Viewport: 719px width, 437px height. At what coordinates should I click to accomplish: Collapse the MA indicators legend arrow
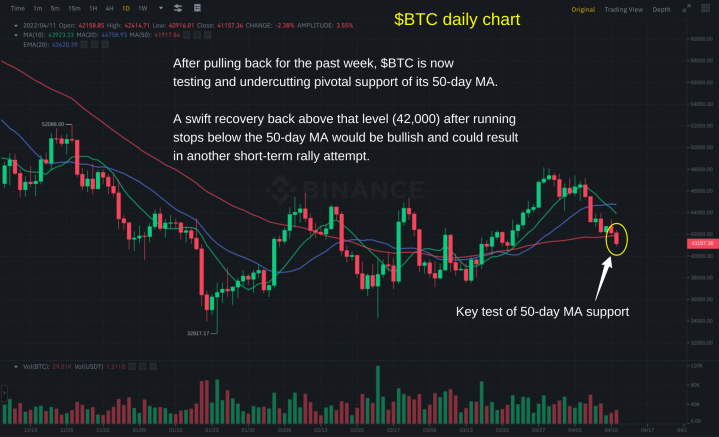tap(16, 35)
